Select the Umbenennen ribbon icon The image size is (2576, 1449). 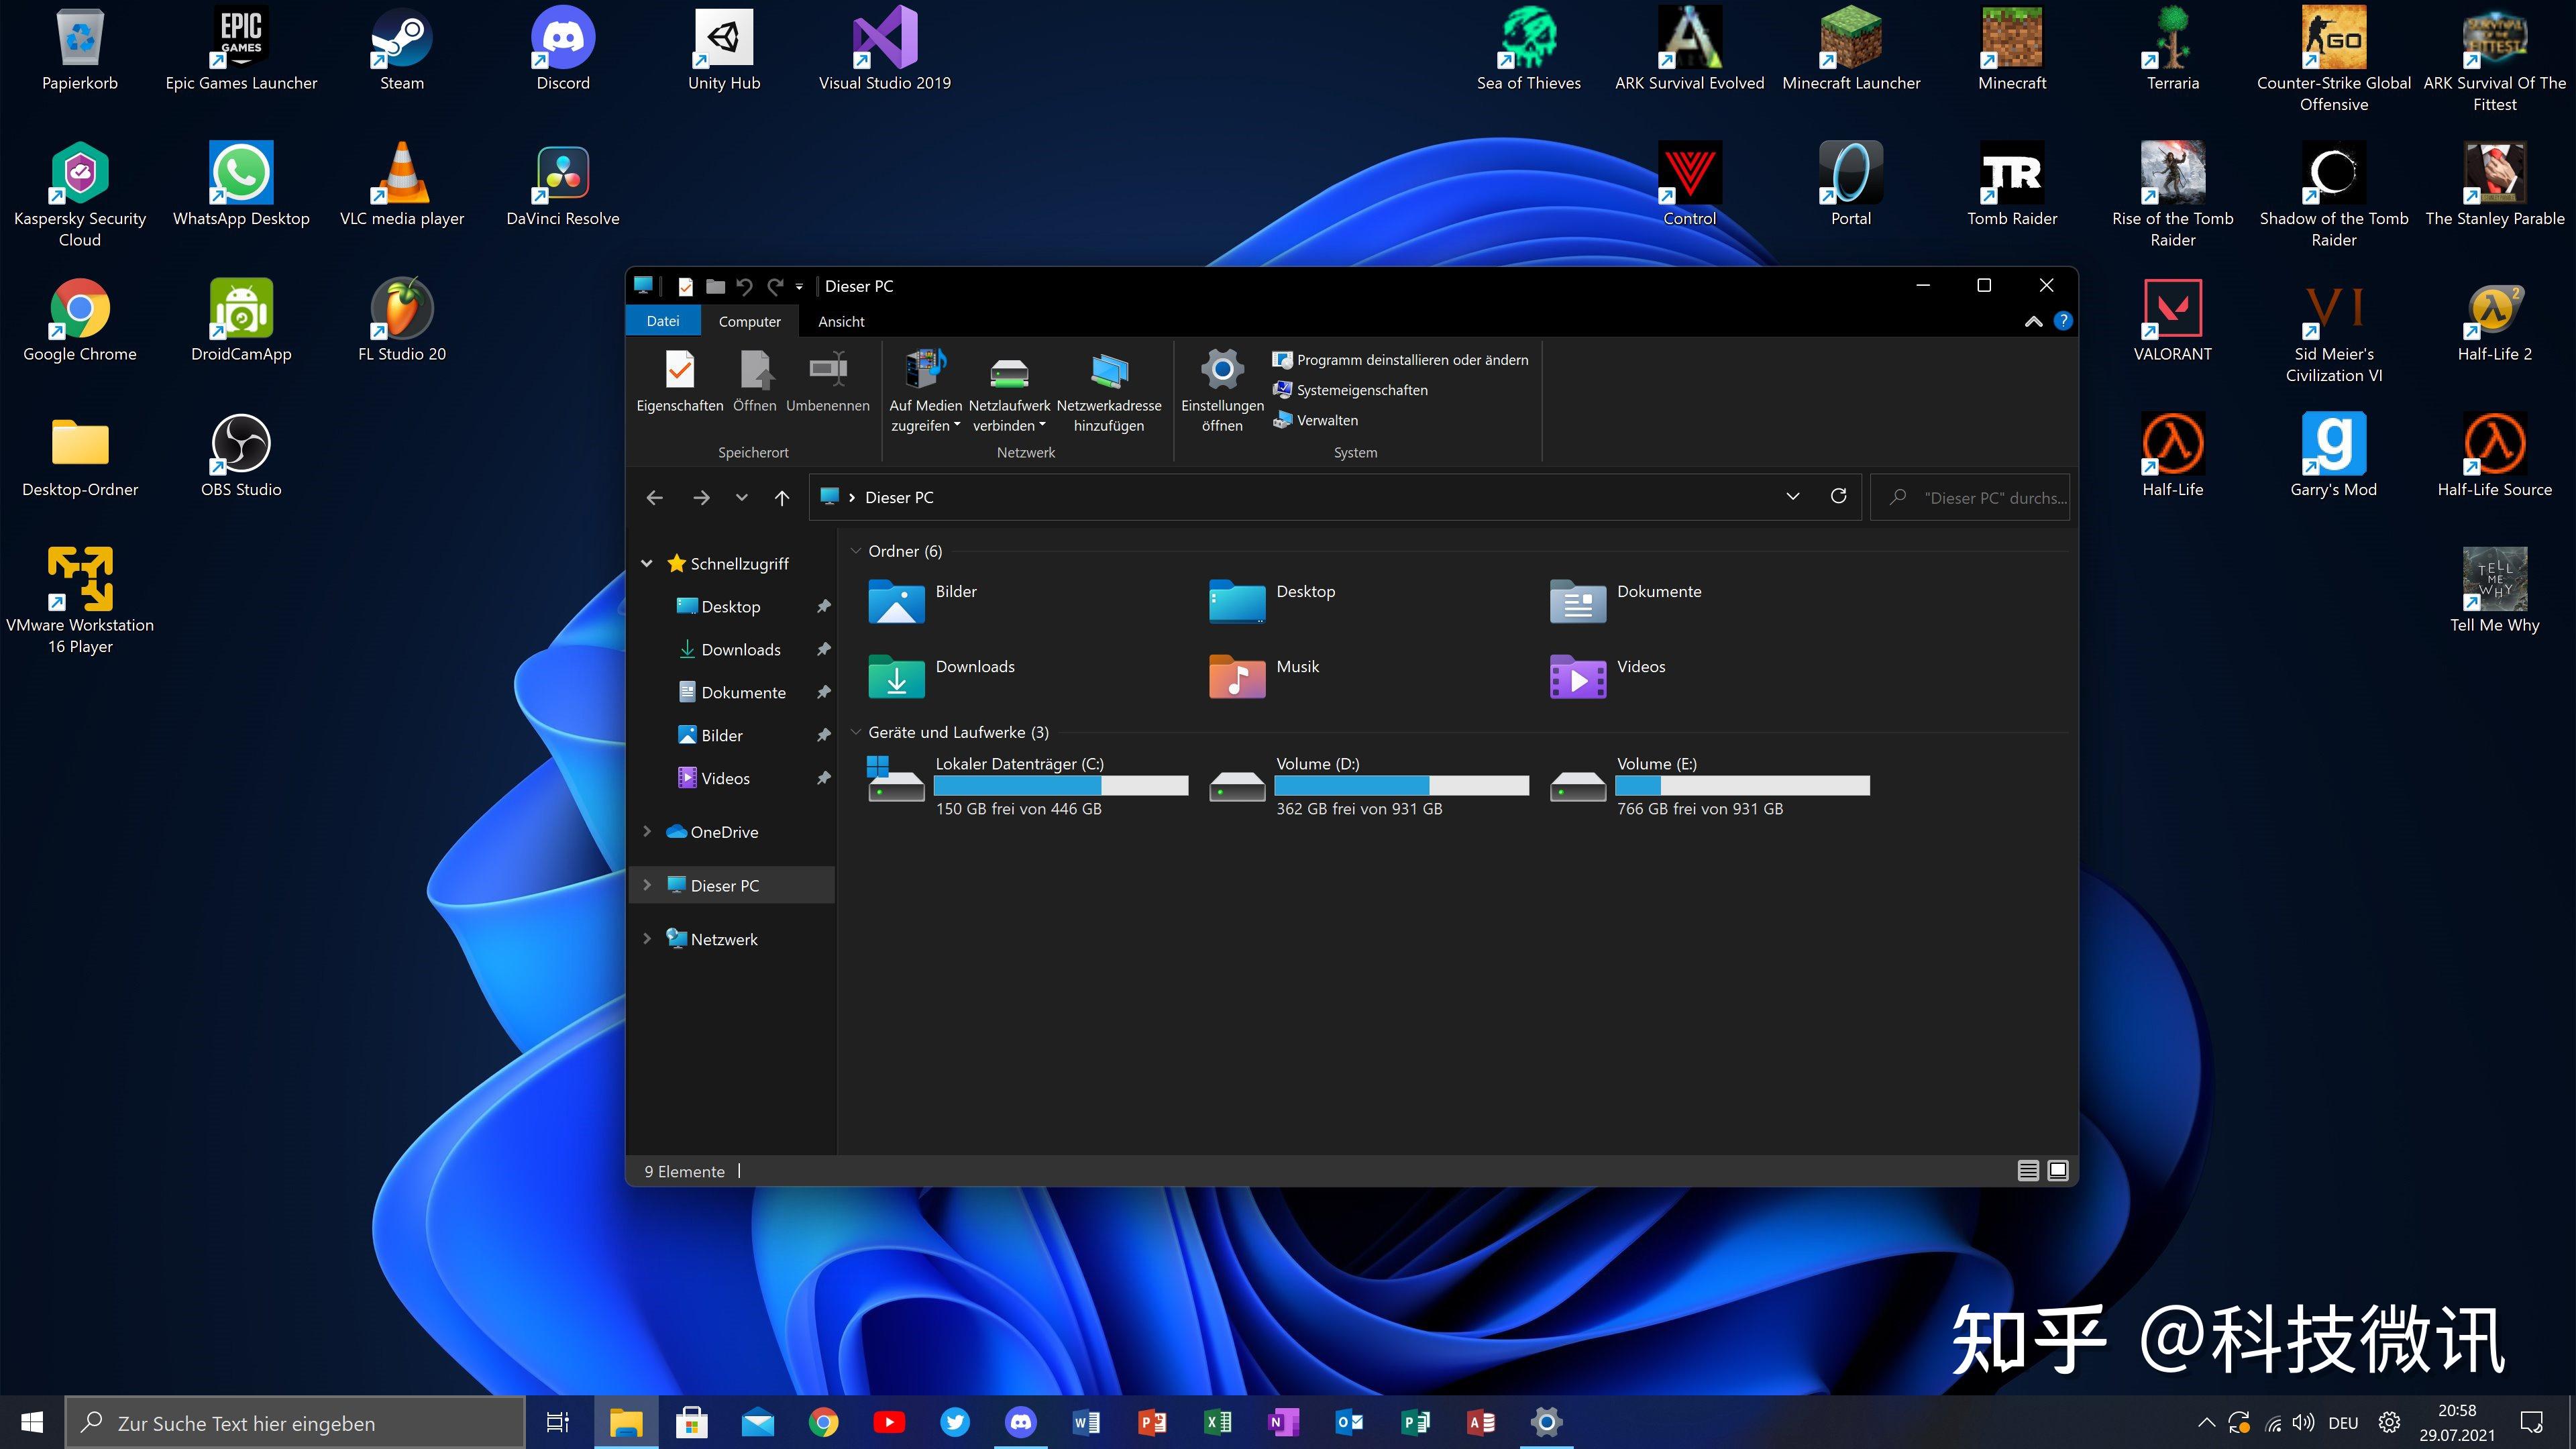click(x=827, y=380)
